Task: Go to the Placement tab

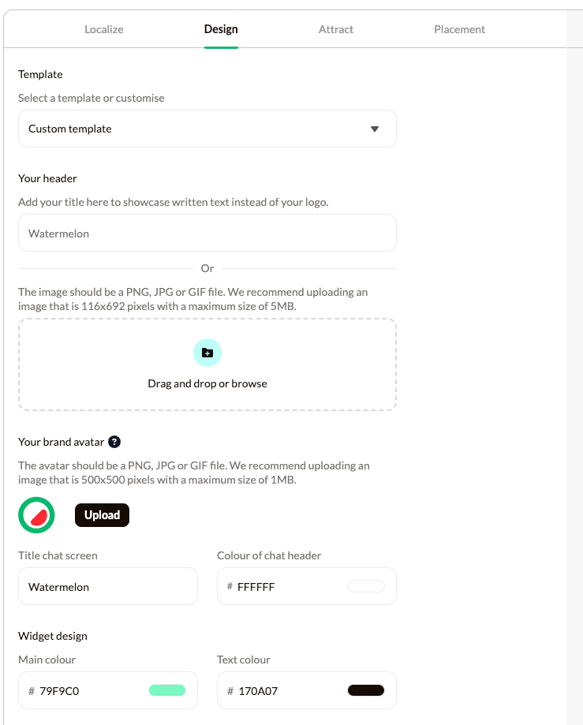Action: [459, 29]
